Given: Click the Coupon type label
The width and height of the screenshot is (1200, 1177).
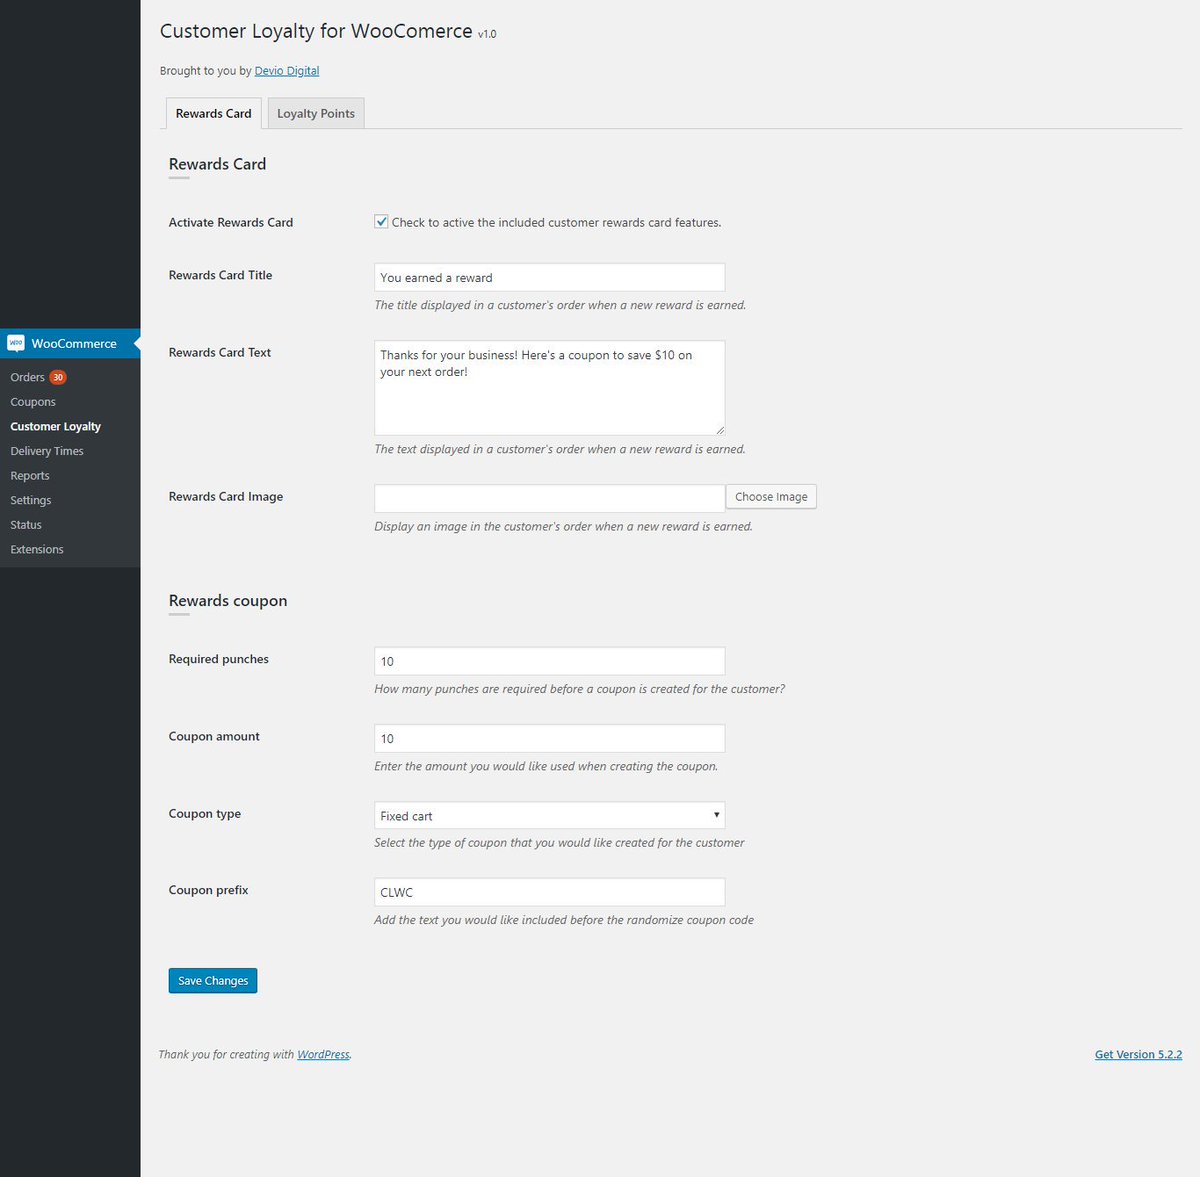Looking at the screenshot, I should click(x=205, y=813).
